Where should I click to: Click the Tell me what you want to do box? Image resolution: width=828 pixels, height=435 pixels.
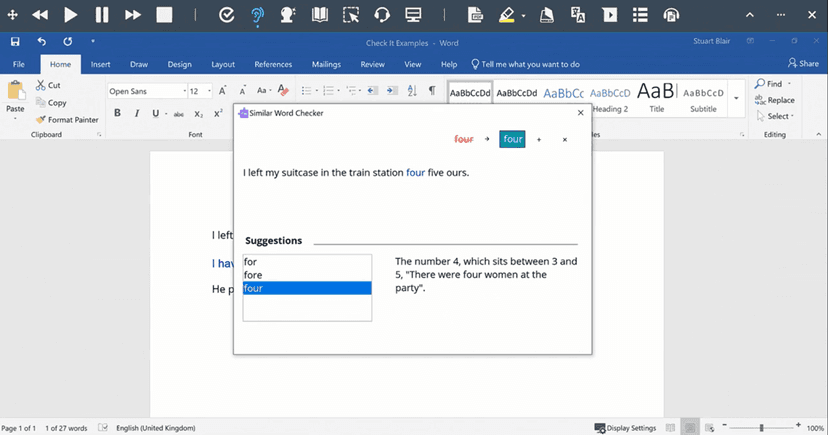tap(525, 64)
